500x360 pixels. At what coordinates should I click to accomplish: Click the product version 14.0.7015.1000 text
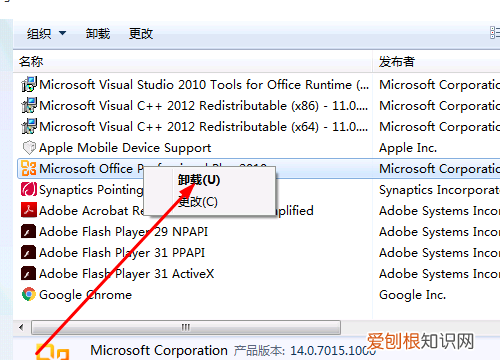pyautogui.click(x=333, y=350)
